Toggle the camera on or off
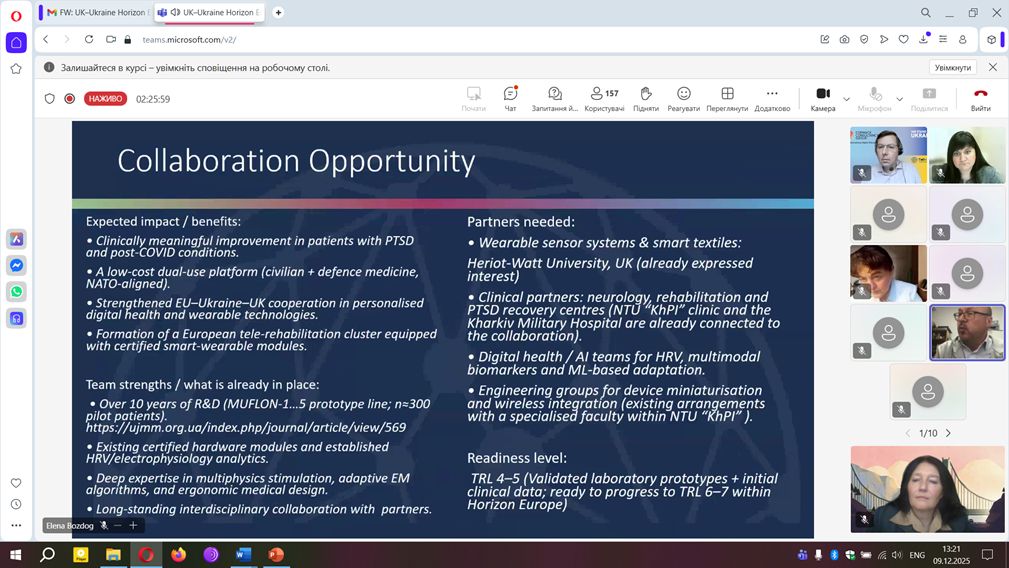Screen dimensions: 1009x568 822,98
